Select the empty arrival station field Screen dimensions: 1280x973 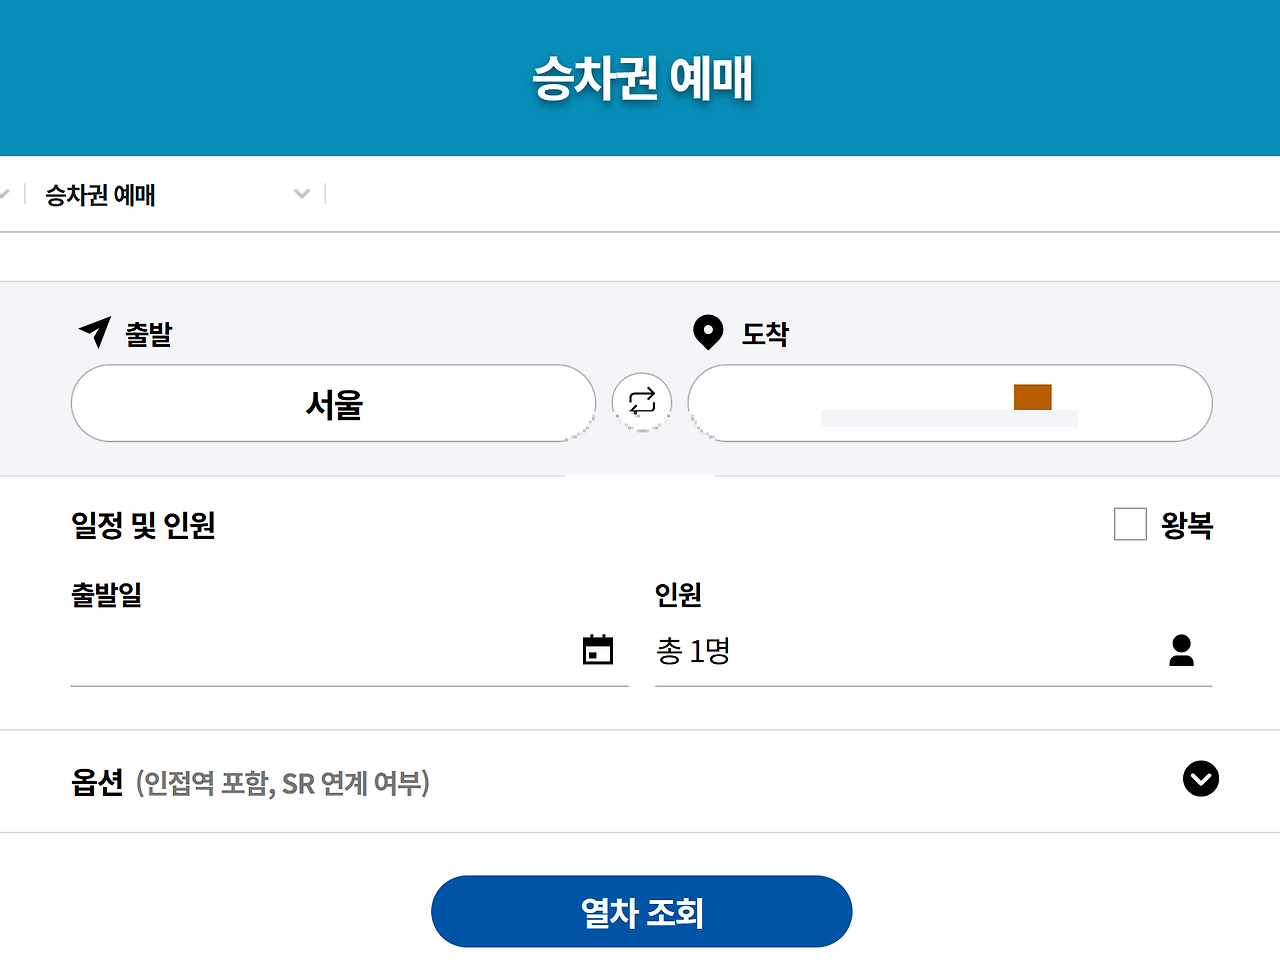[950, 403]
